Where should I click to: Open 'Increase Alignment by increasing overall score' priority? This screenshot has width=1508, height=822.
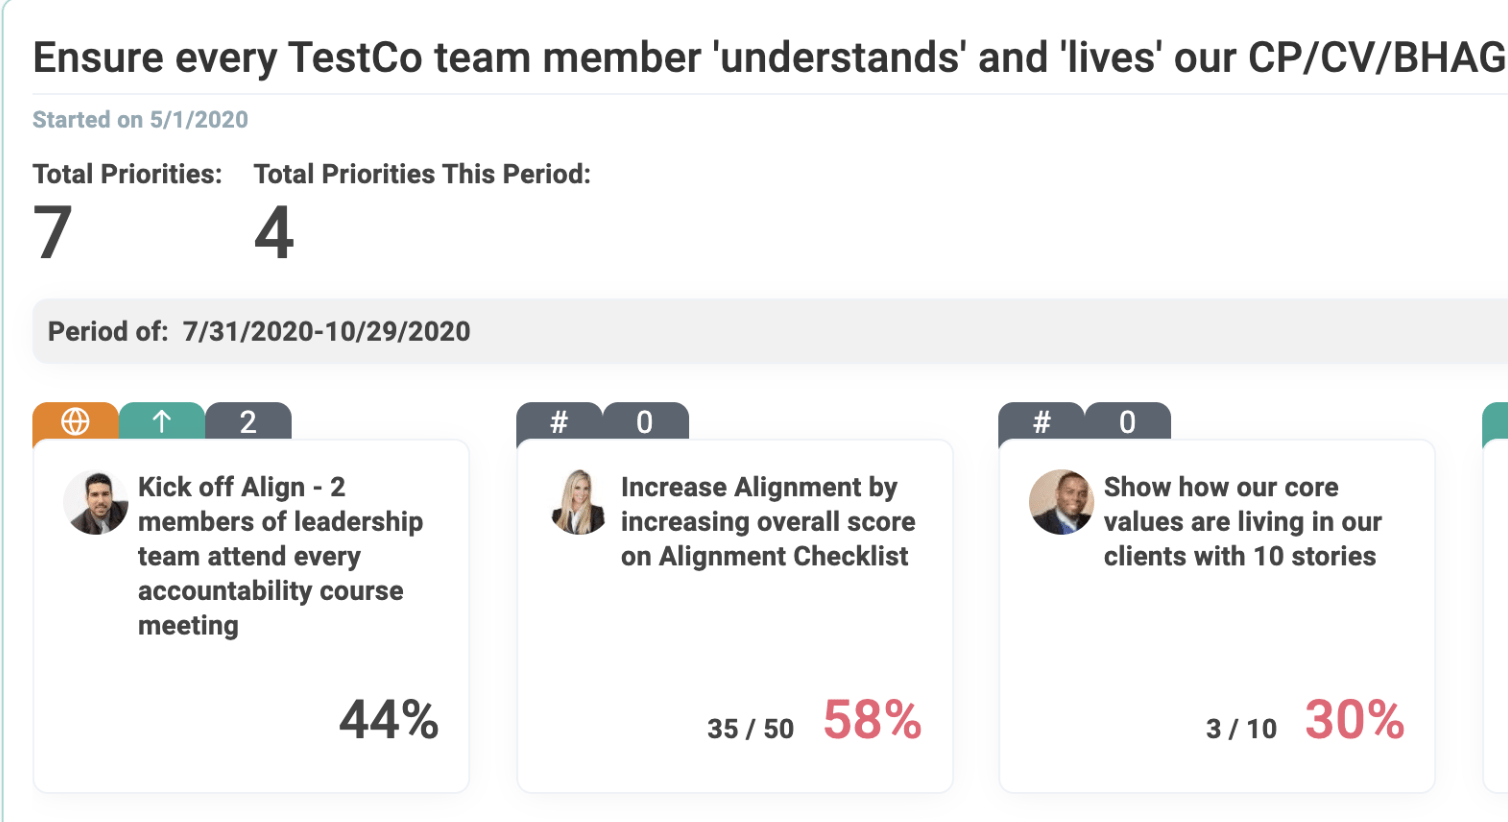tap(767, 521)
